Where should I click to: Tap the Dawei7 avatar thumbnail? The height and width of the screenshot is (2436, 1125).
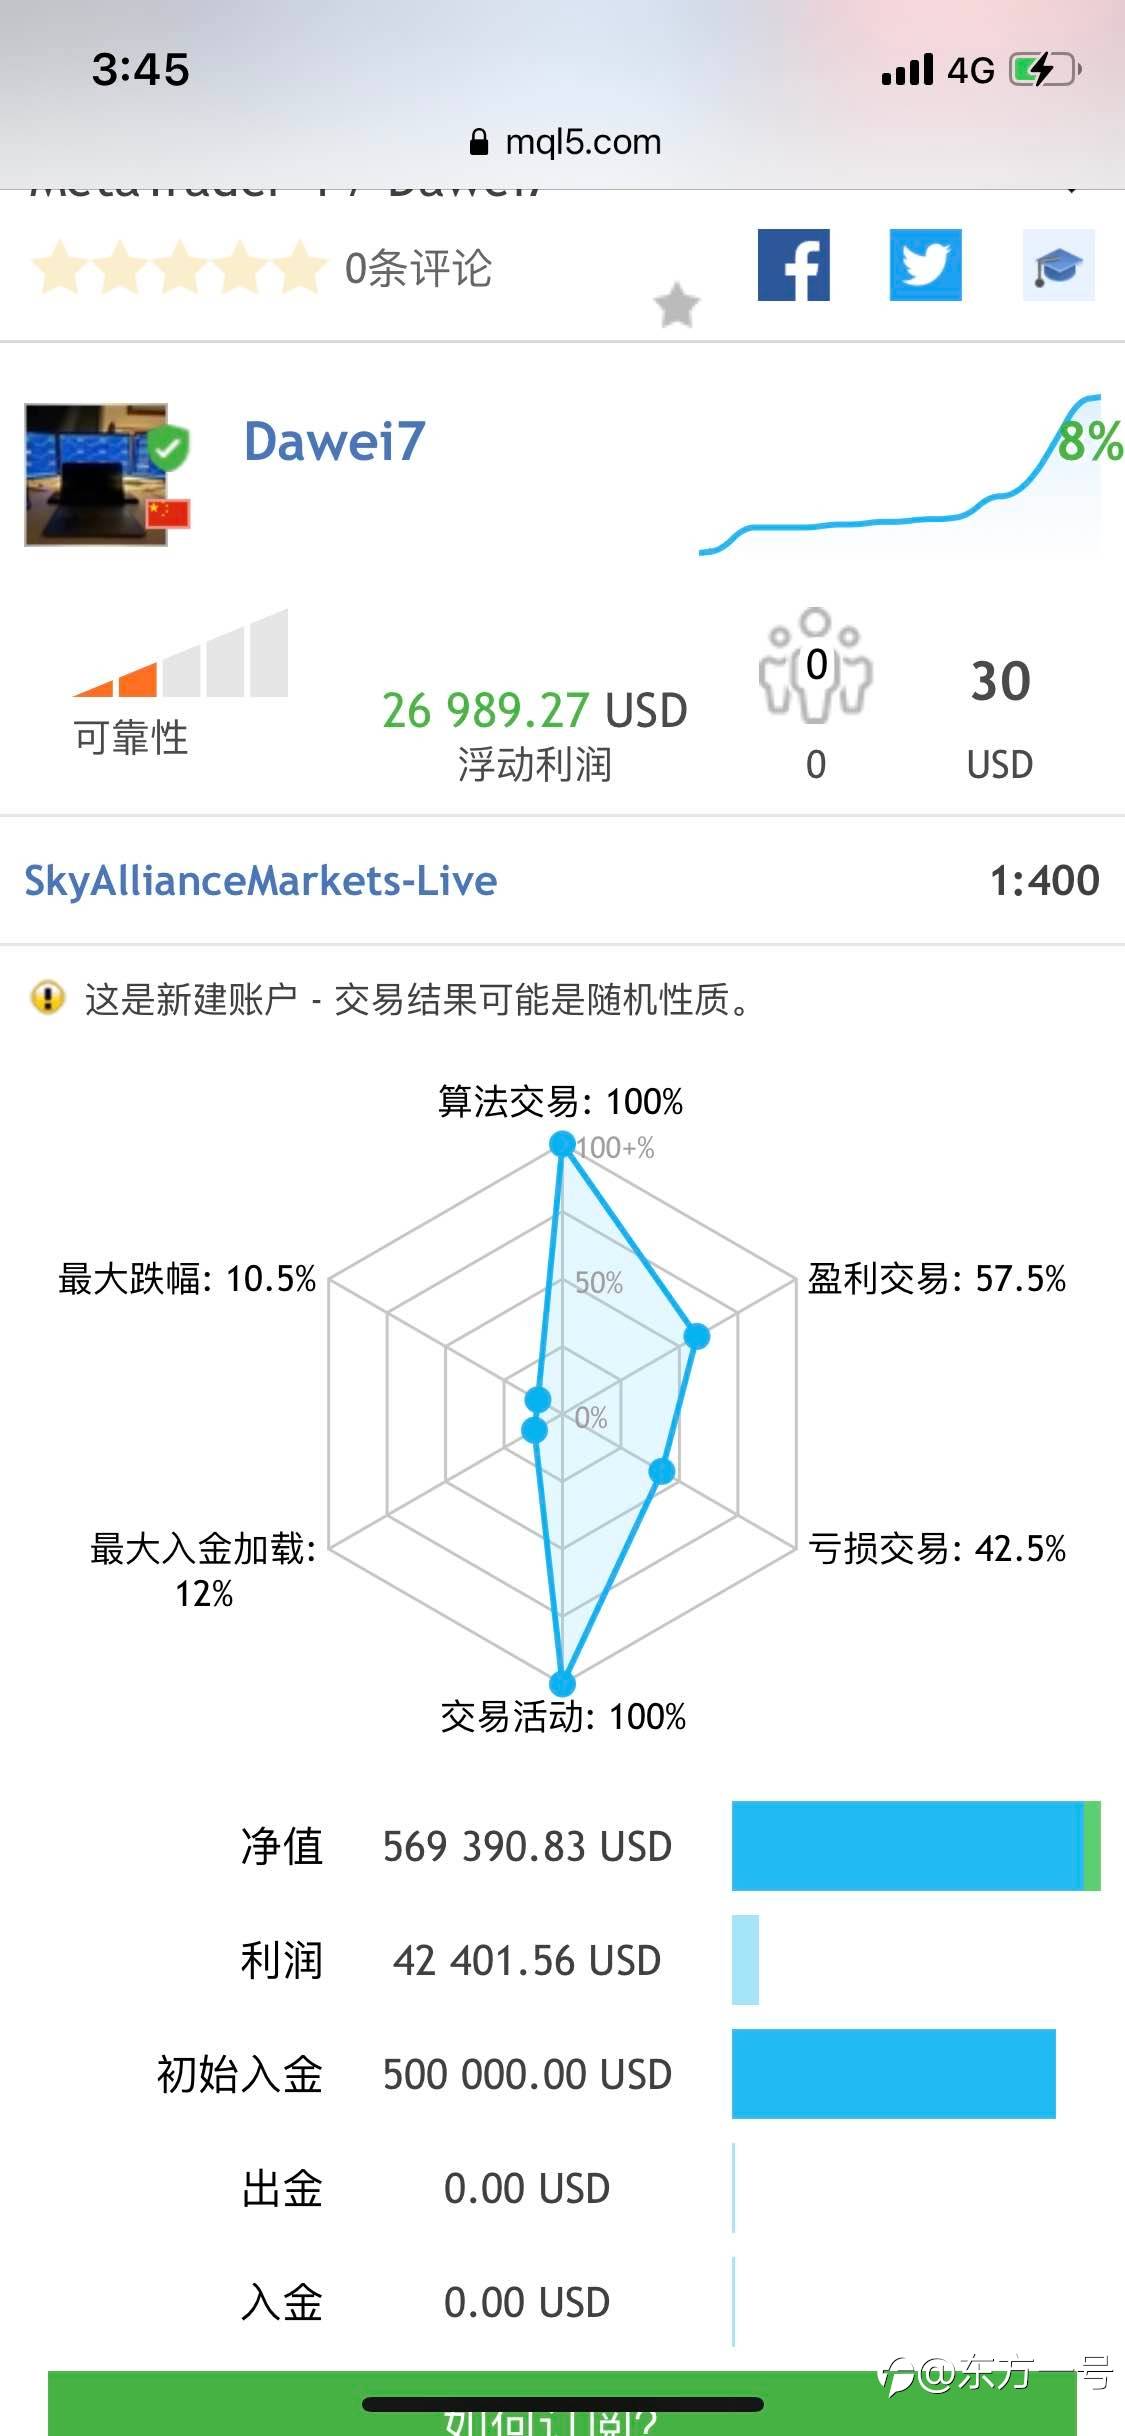97,475
